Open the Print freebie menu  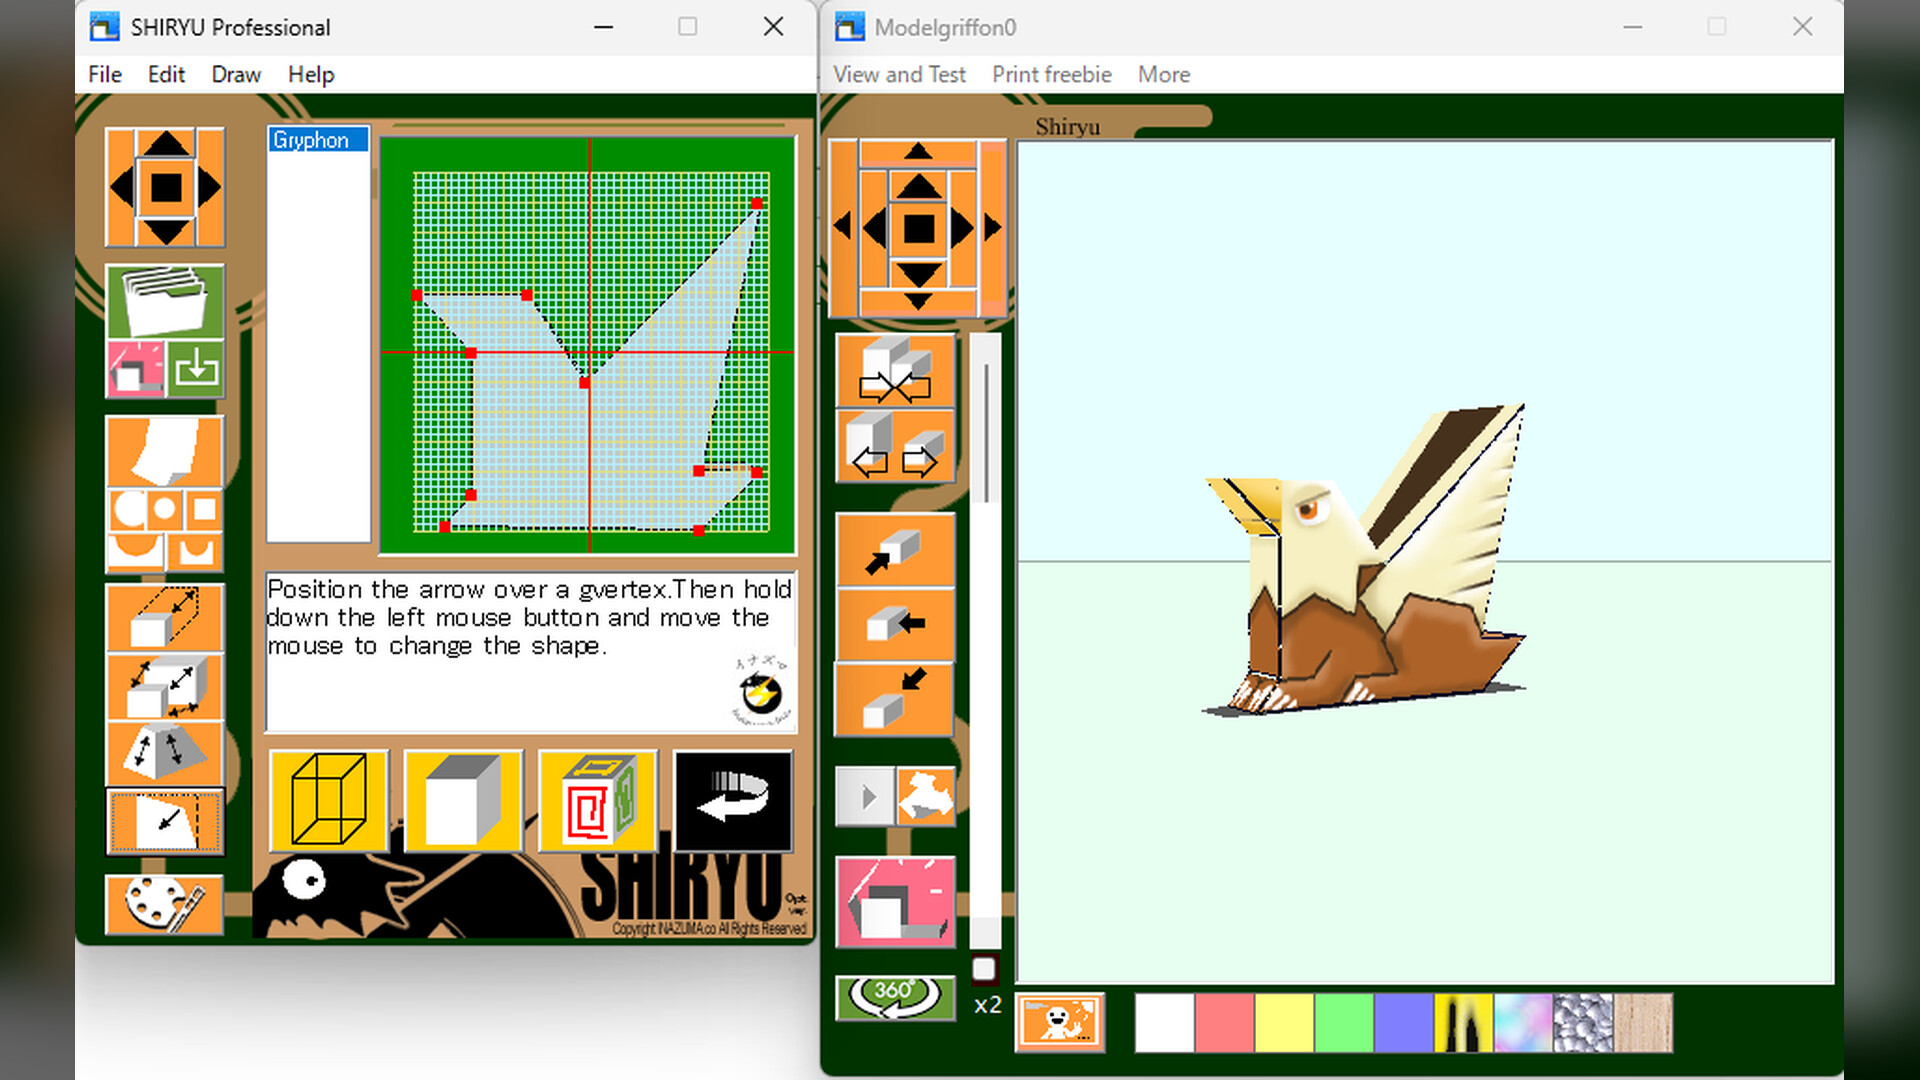(x=1052, y=74)
